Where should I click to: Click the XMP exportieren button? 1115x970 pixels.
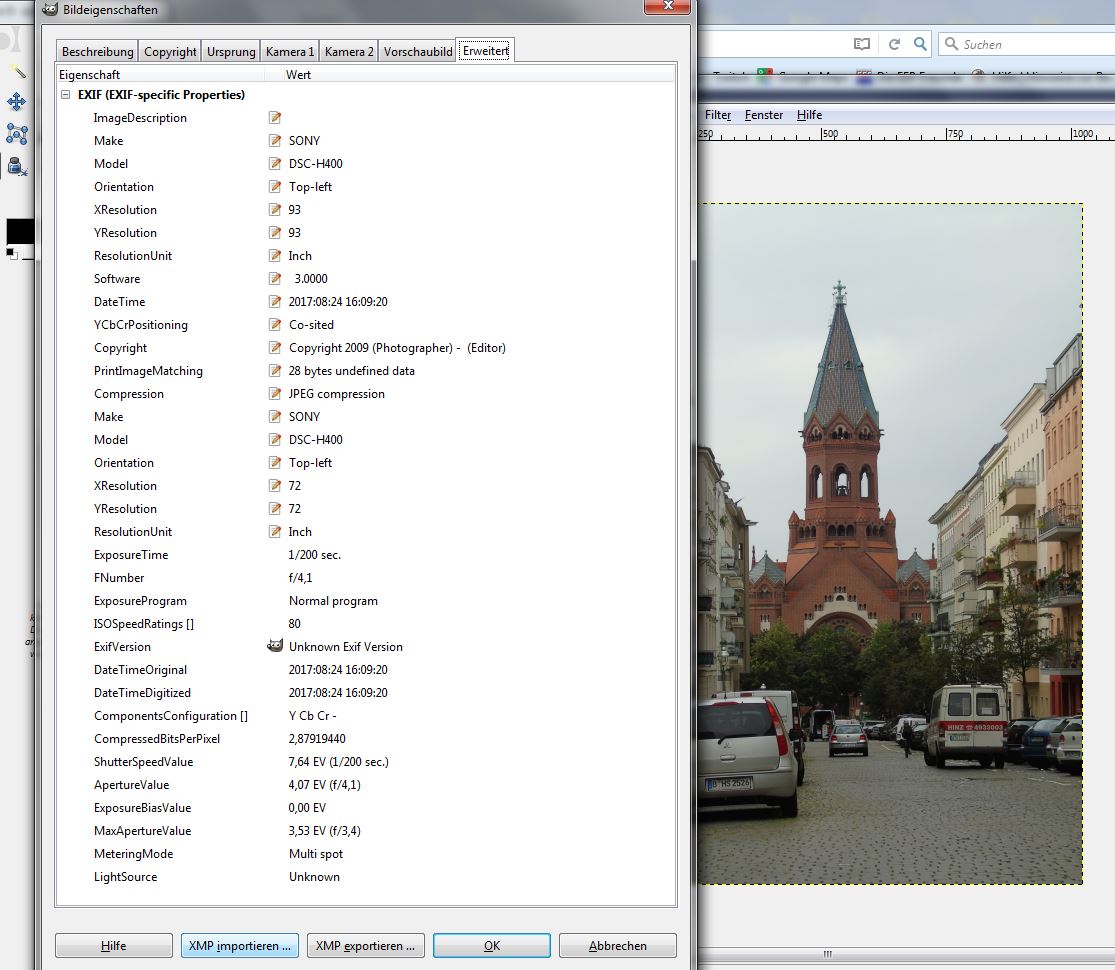366,945
